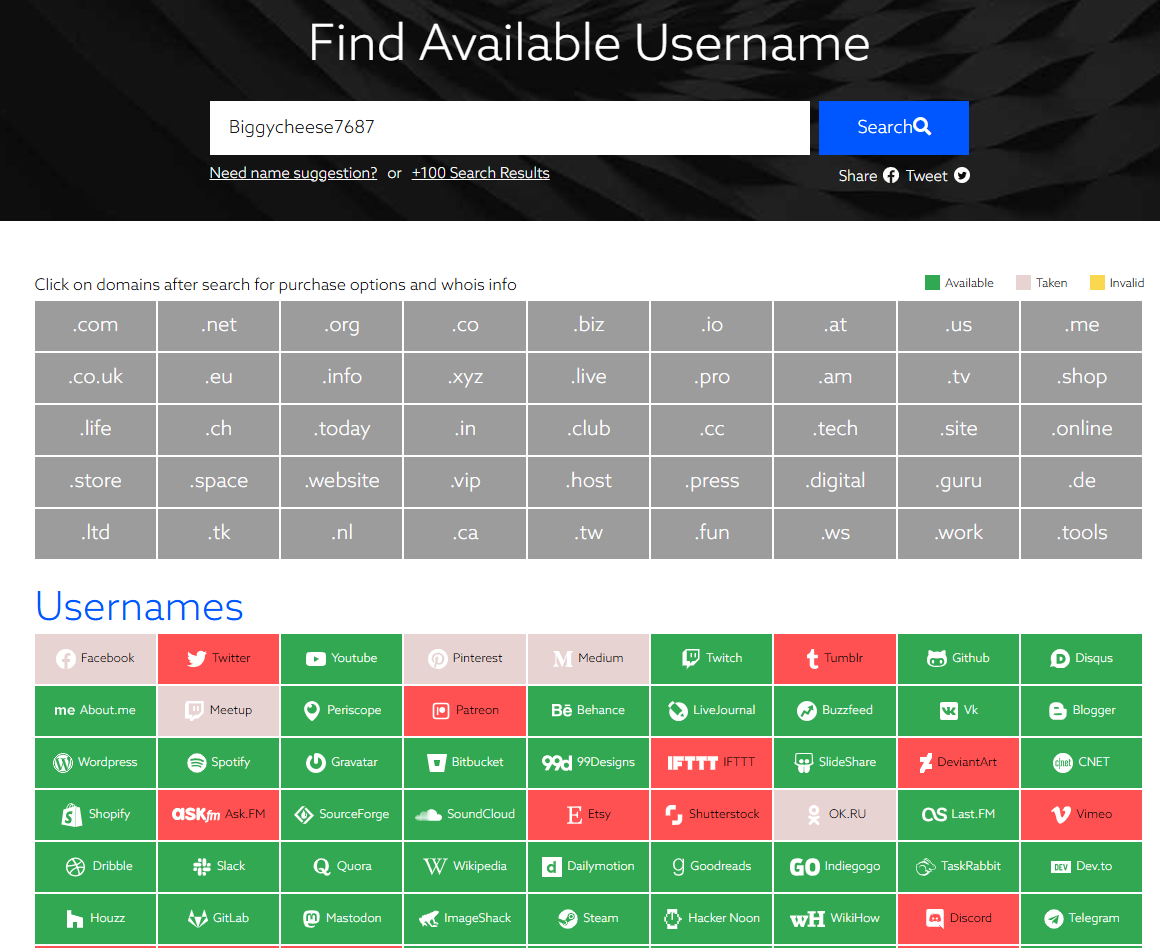Open the .digital domain tile

point(835,481)
